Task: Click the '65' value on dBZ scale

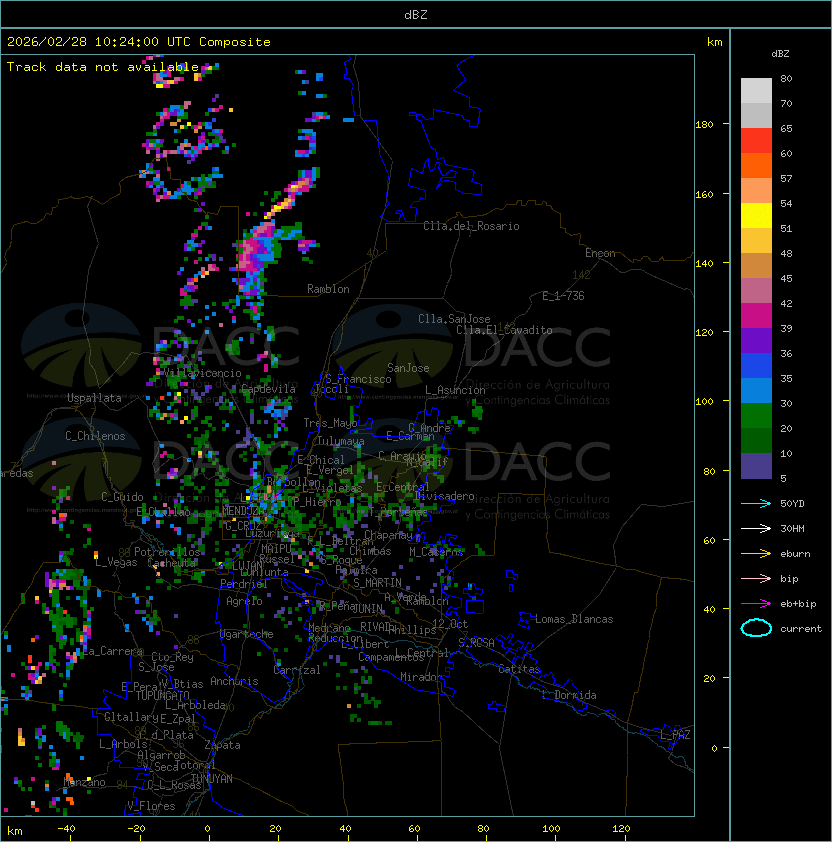Action: [x=786, y=129]
